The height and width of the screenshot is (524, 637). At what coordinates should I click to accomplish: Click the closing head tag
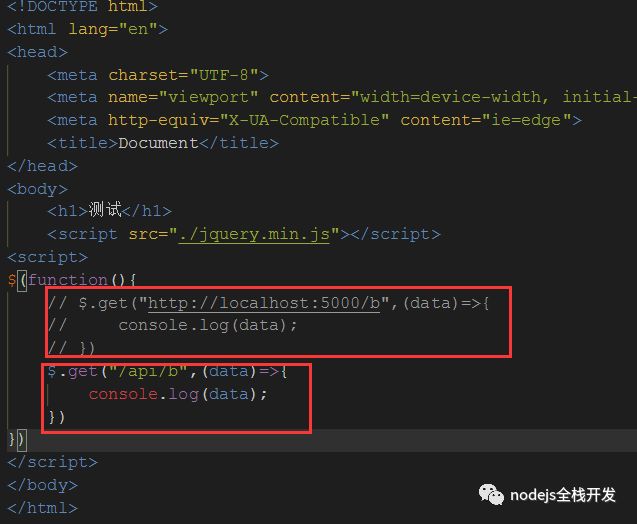(x=42, y=166)
